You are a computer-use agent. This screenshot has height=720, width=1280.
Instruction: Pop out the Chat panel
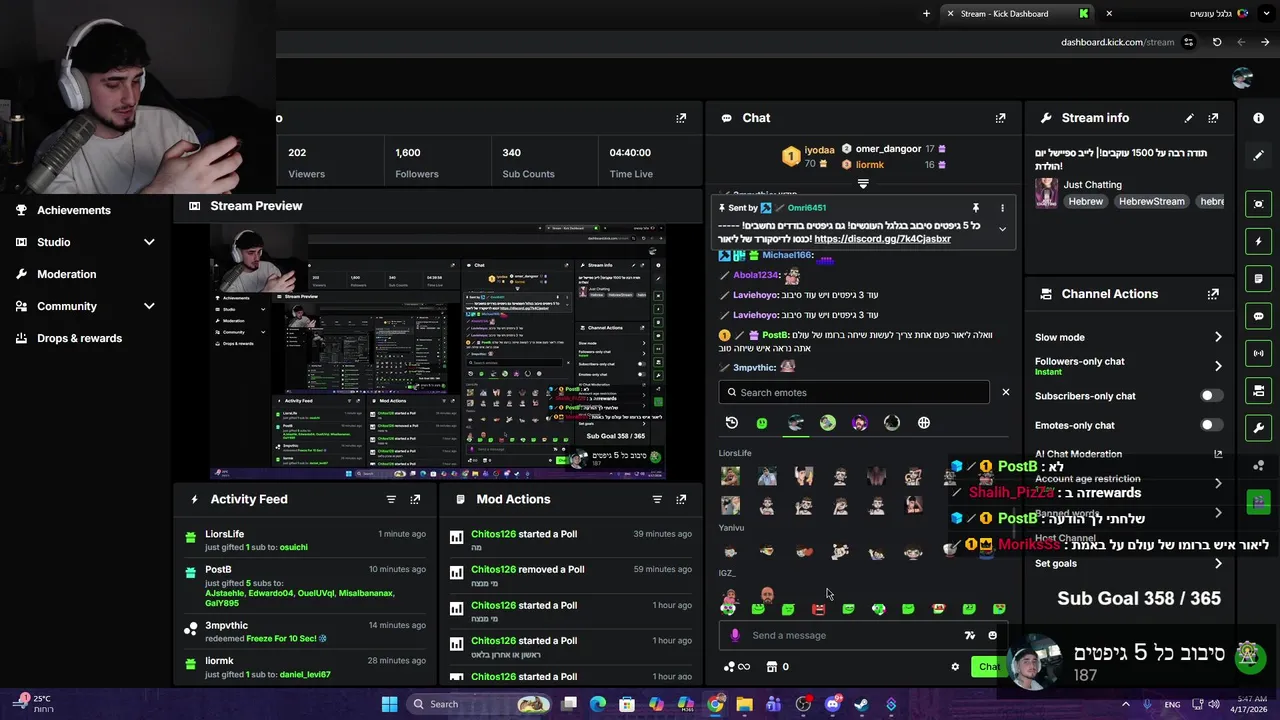(1000, 118)
